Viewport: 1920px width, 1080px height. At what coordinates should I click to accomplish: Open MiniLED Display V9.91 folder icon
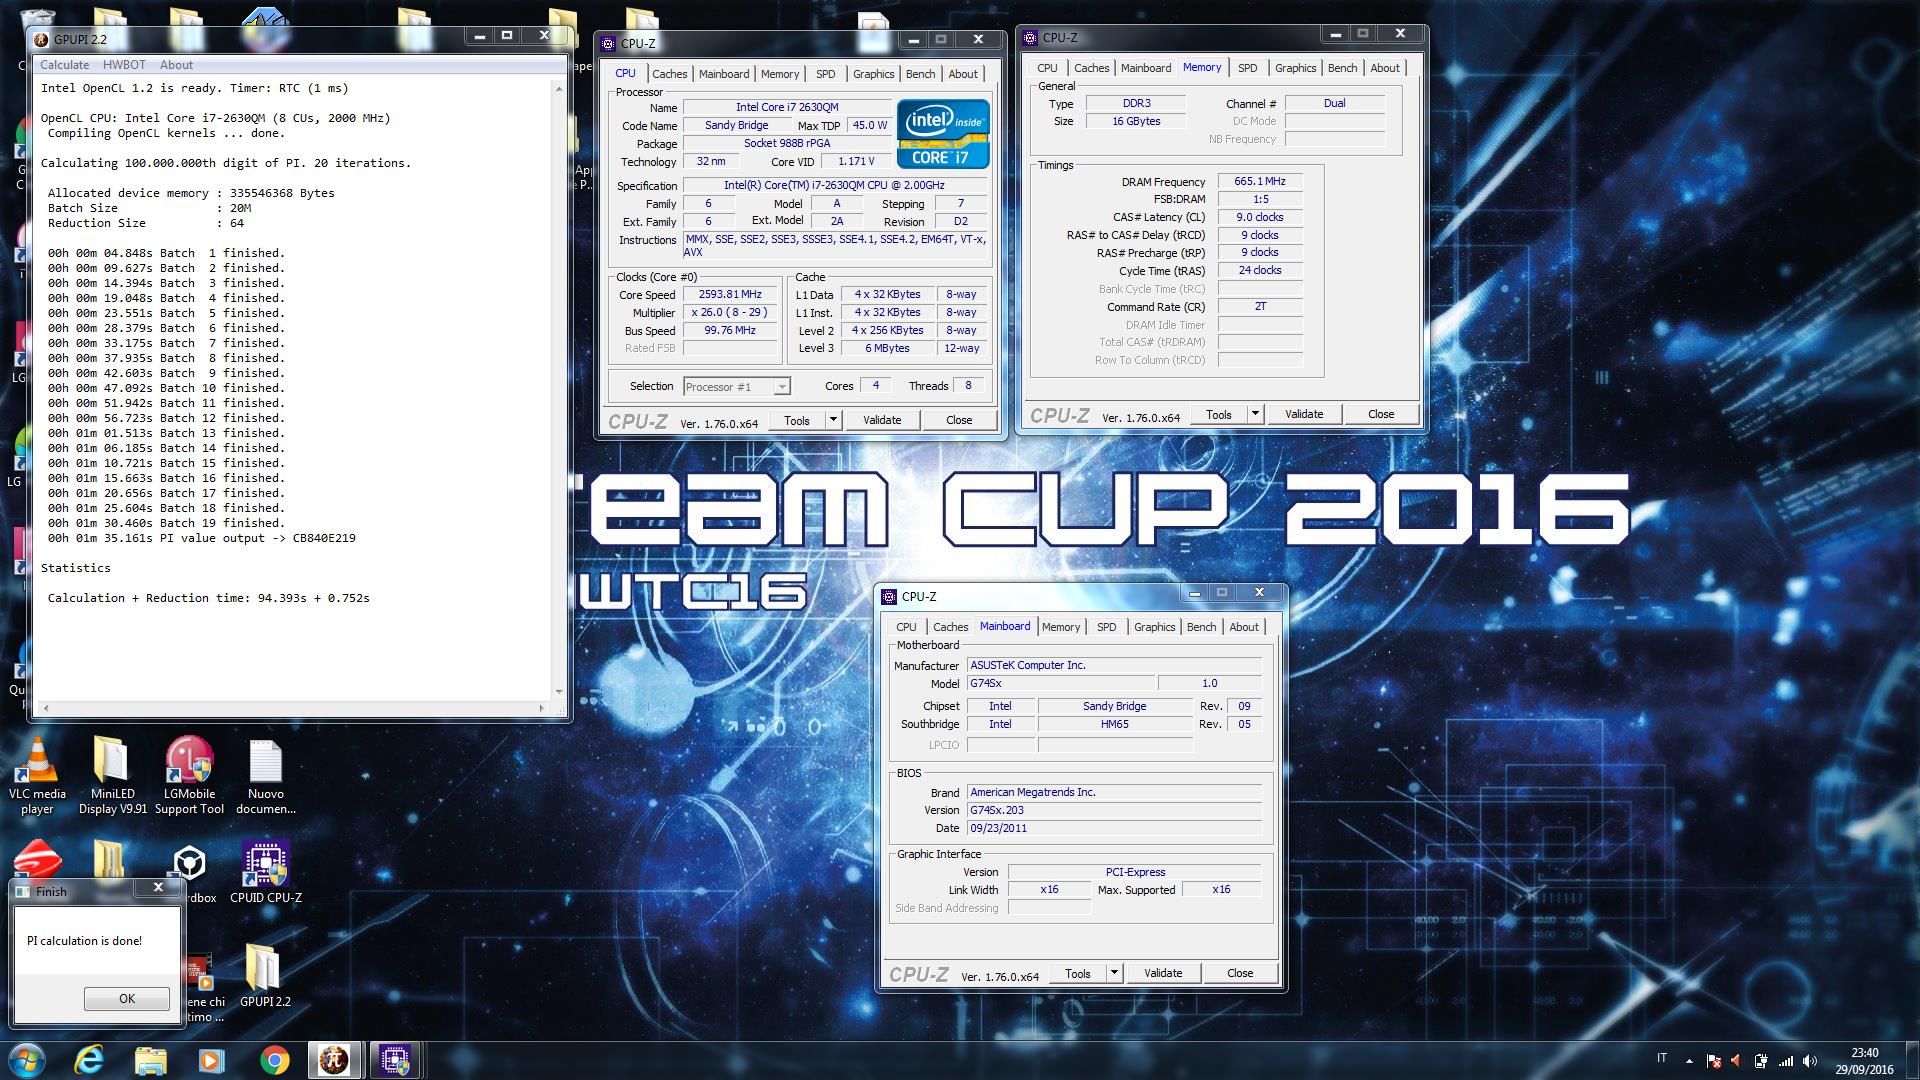(112, 777)
